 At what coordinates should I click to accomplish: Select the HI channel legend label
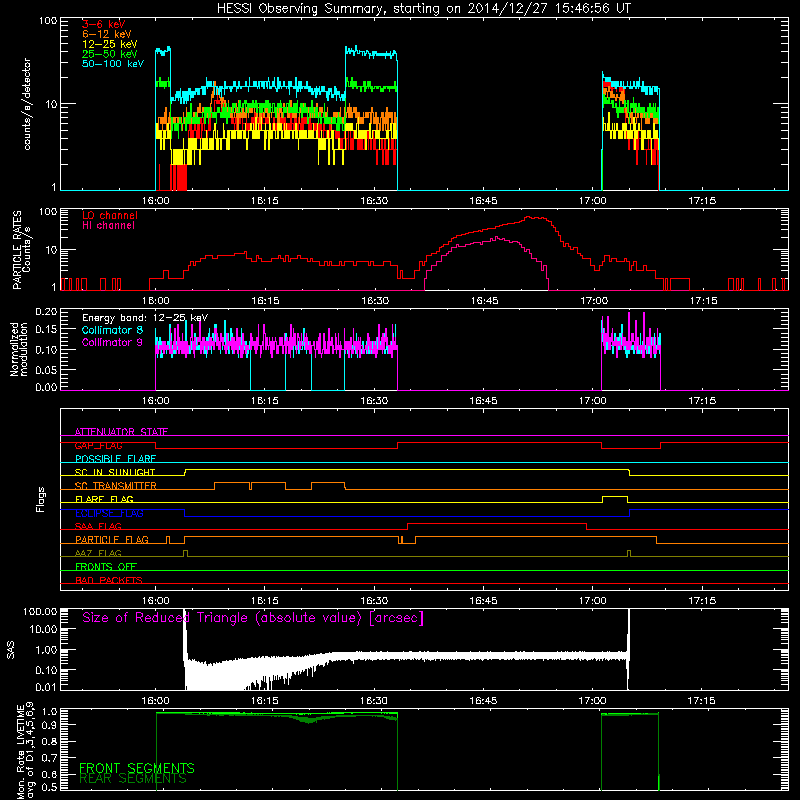pyautogui.click(x=109, y=226)
